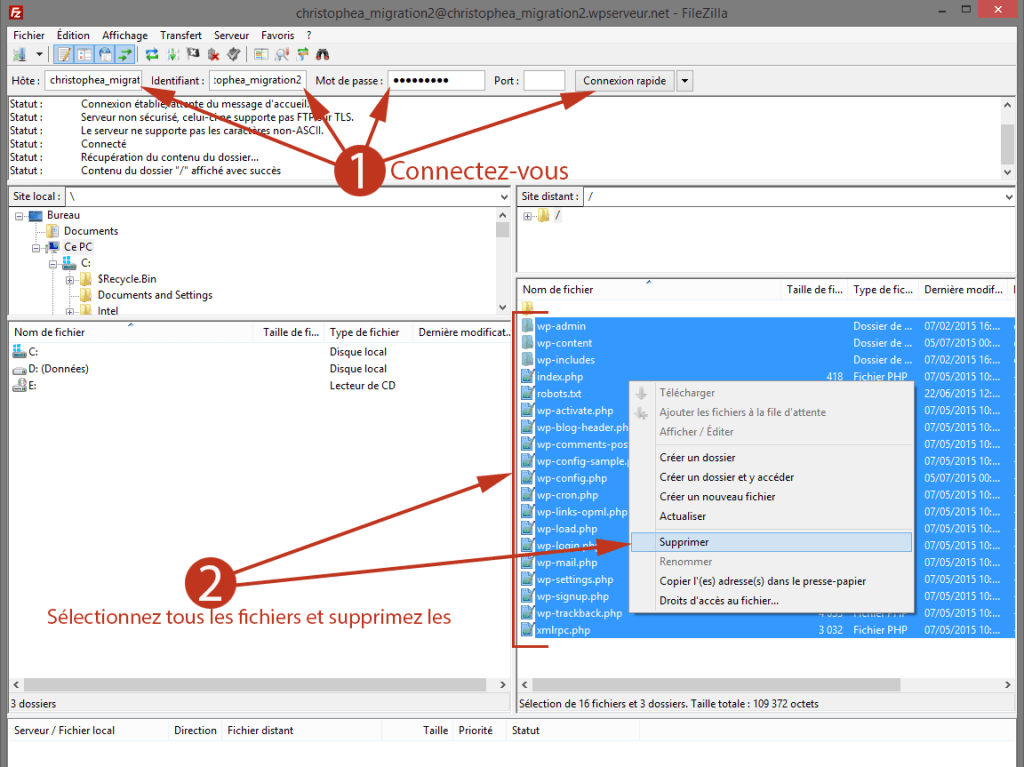Click the Port input field
Viewport: 1024px width, 767px height.
[x=544, y=80]
